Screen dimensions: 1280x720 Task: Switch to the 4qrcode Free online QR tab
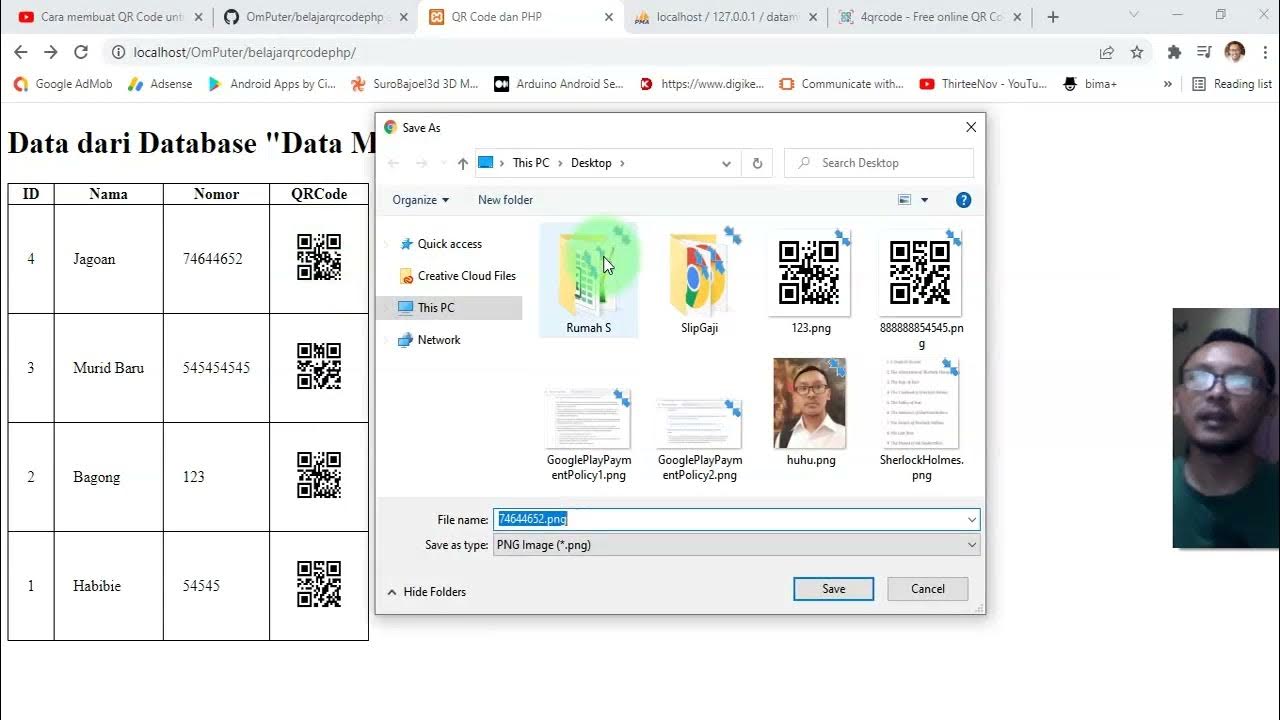(x=930, y=17)
